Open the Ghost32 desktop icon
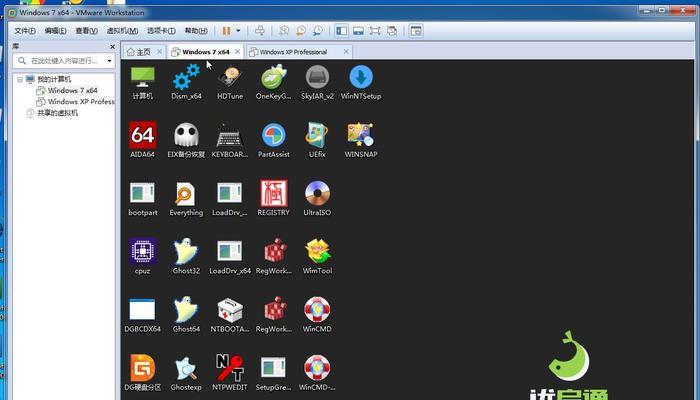700x400 pixels. pos(186,257)
